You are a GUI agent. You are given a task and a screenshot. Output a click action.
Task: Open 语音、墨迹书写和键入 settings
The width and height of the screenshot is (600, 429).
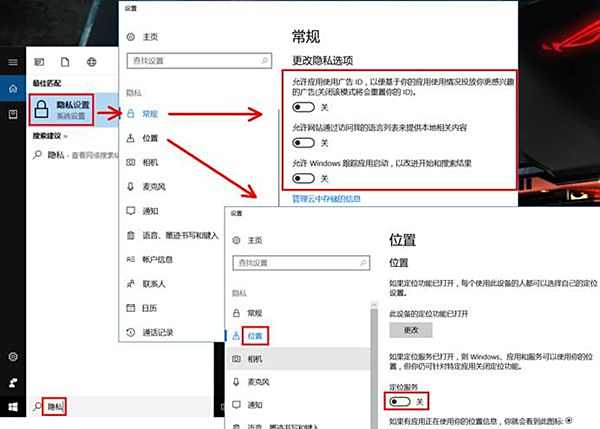(180, 235)
